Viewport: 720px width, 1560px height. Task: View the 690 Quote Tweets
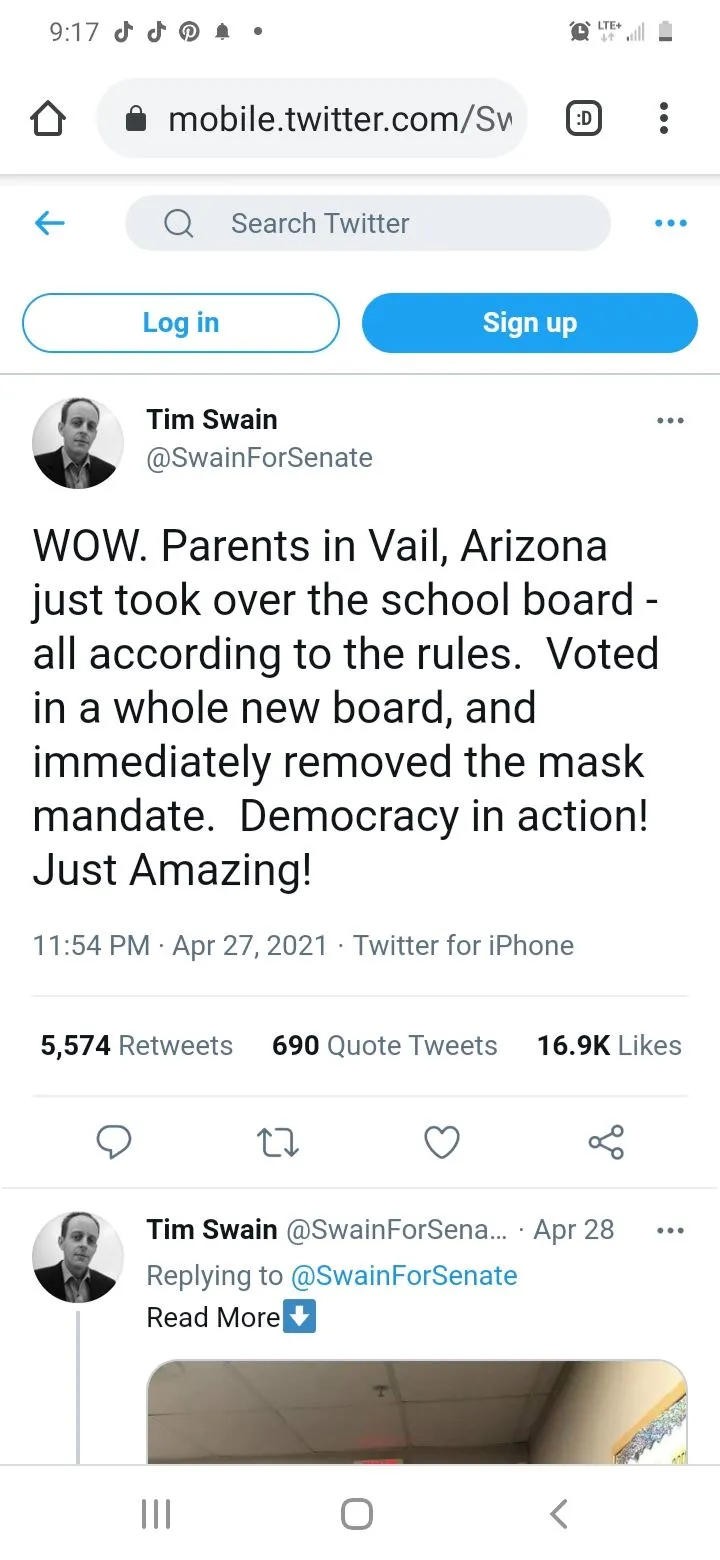[384, 1045]
